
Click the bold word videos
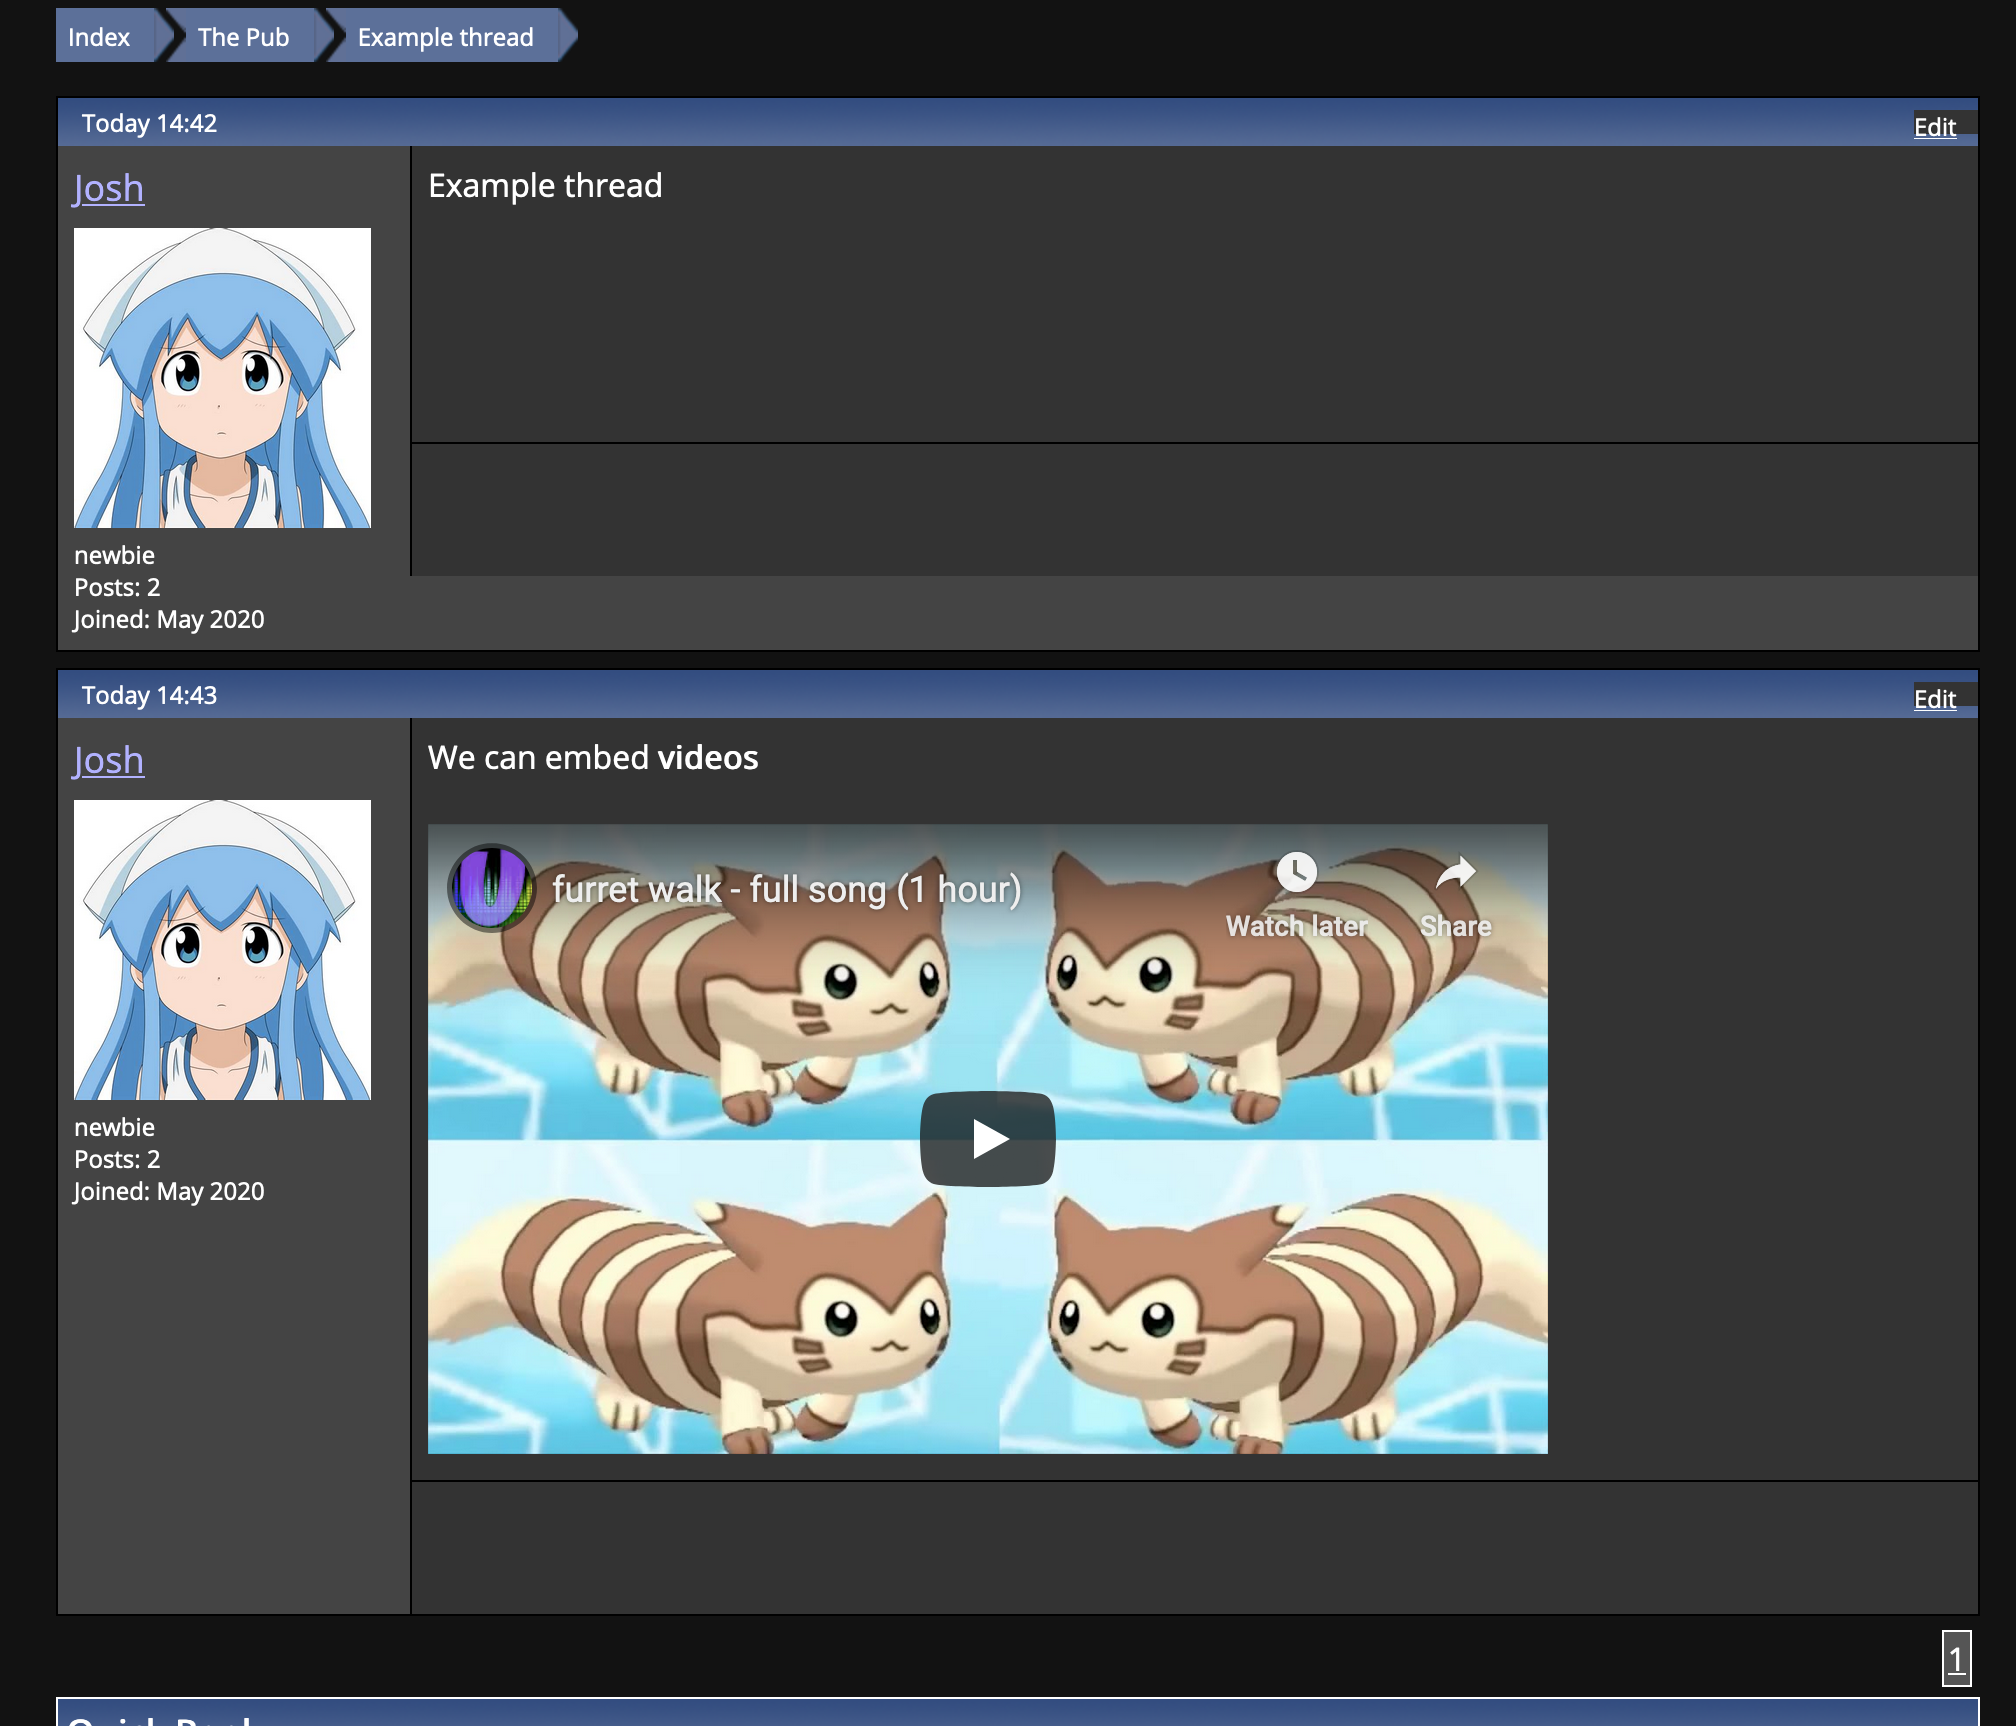coord(708,758)
